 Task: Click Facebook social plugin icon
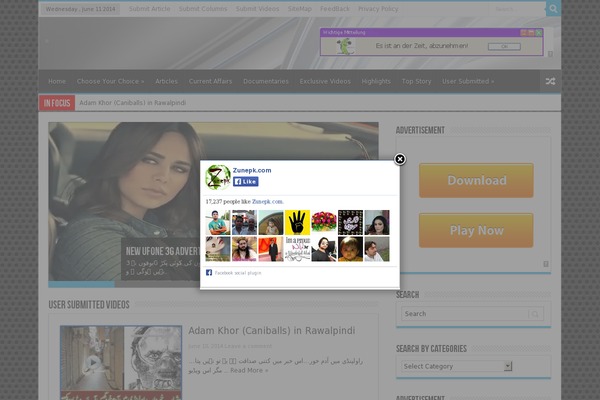click(x=209, y=273)
